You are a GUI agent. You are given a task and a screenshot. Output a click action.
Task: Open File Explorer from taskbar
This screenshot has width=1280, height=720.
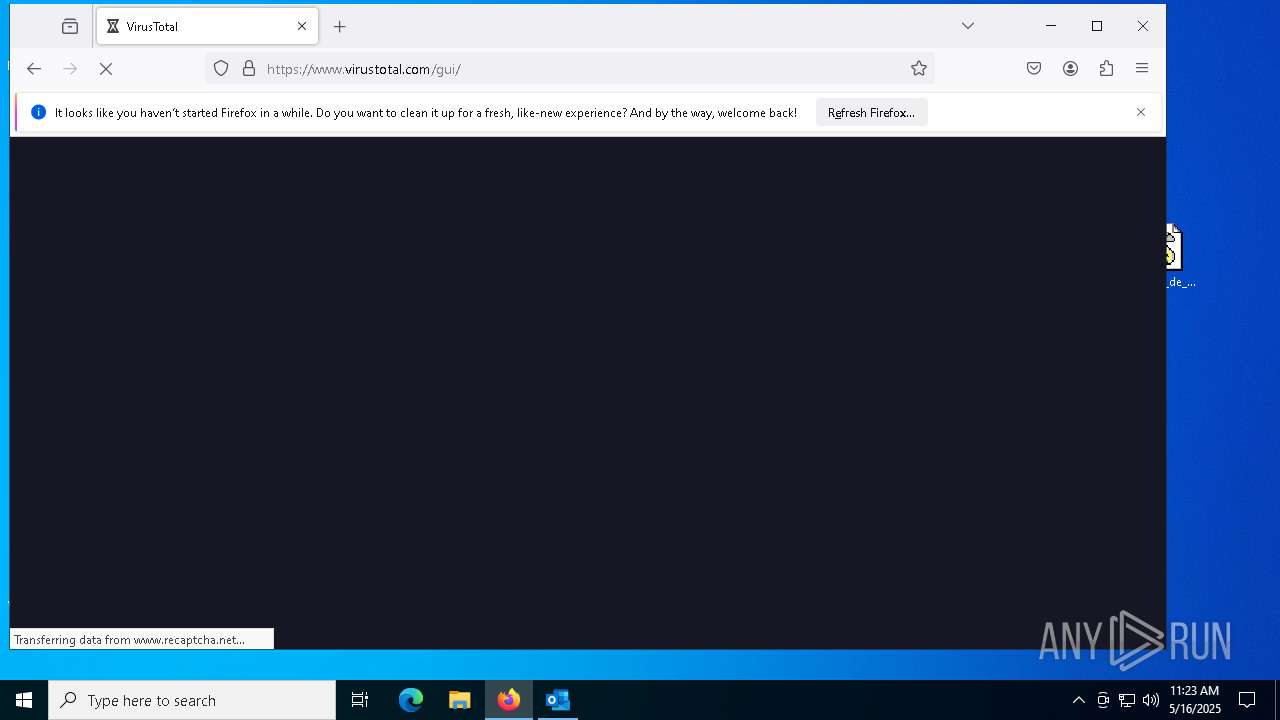pyautogui.click(x=460, y=700)
